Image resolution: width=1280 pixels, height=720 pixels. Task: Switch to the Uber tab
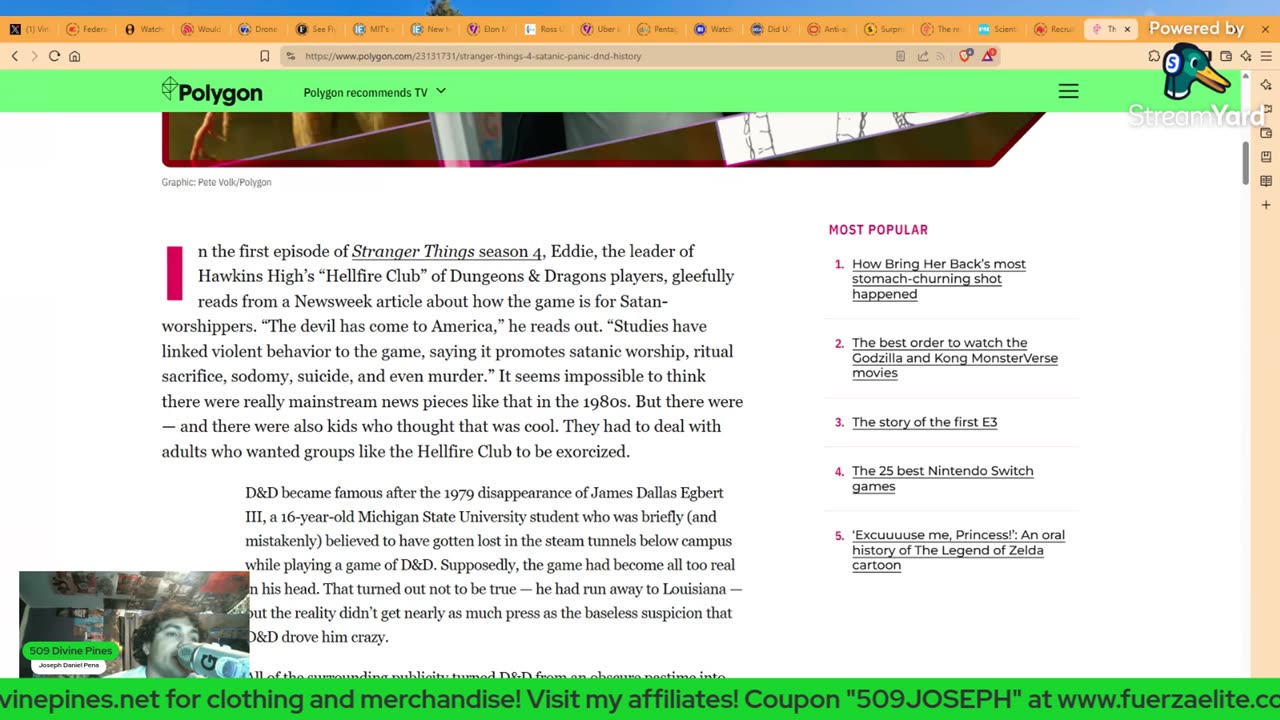pos(603,29)
